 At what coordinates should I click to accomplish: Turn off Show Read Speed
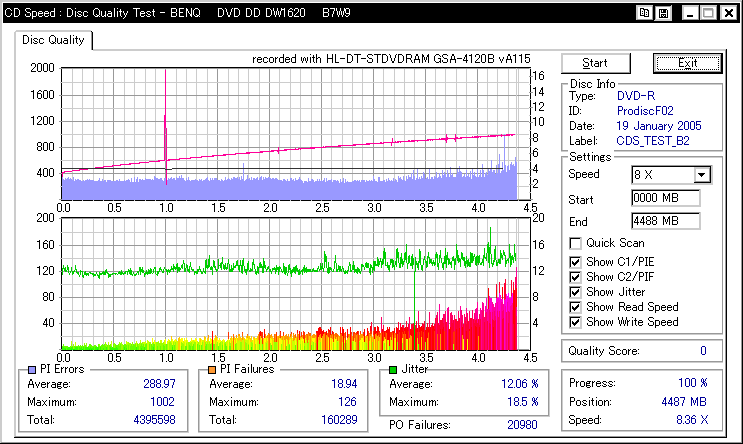coord(575,307)
